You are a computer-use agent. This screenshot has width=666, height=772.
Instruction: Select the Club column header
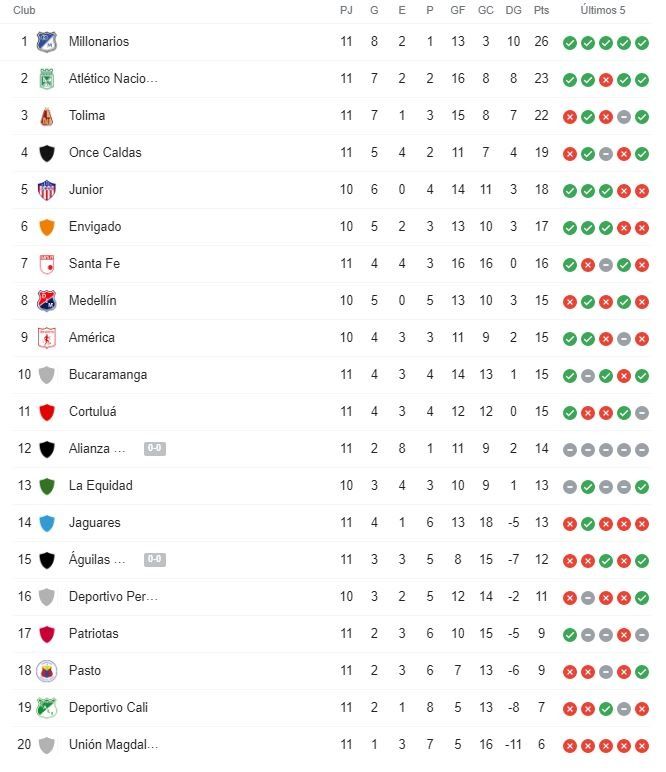pyautogui.click(x=24, y=10)
